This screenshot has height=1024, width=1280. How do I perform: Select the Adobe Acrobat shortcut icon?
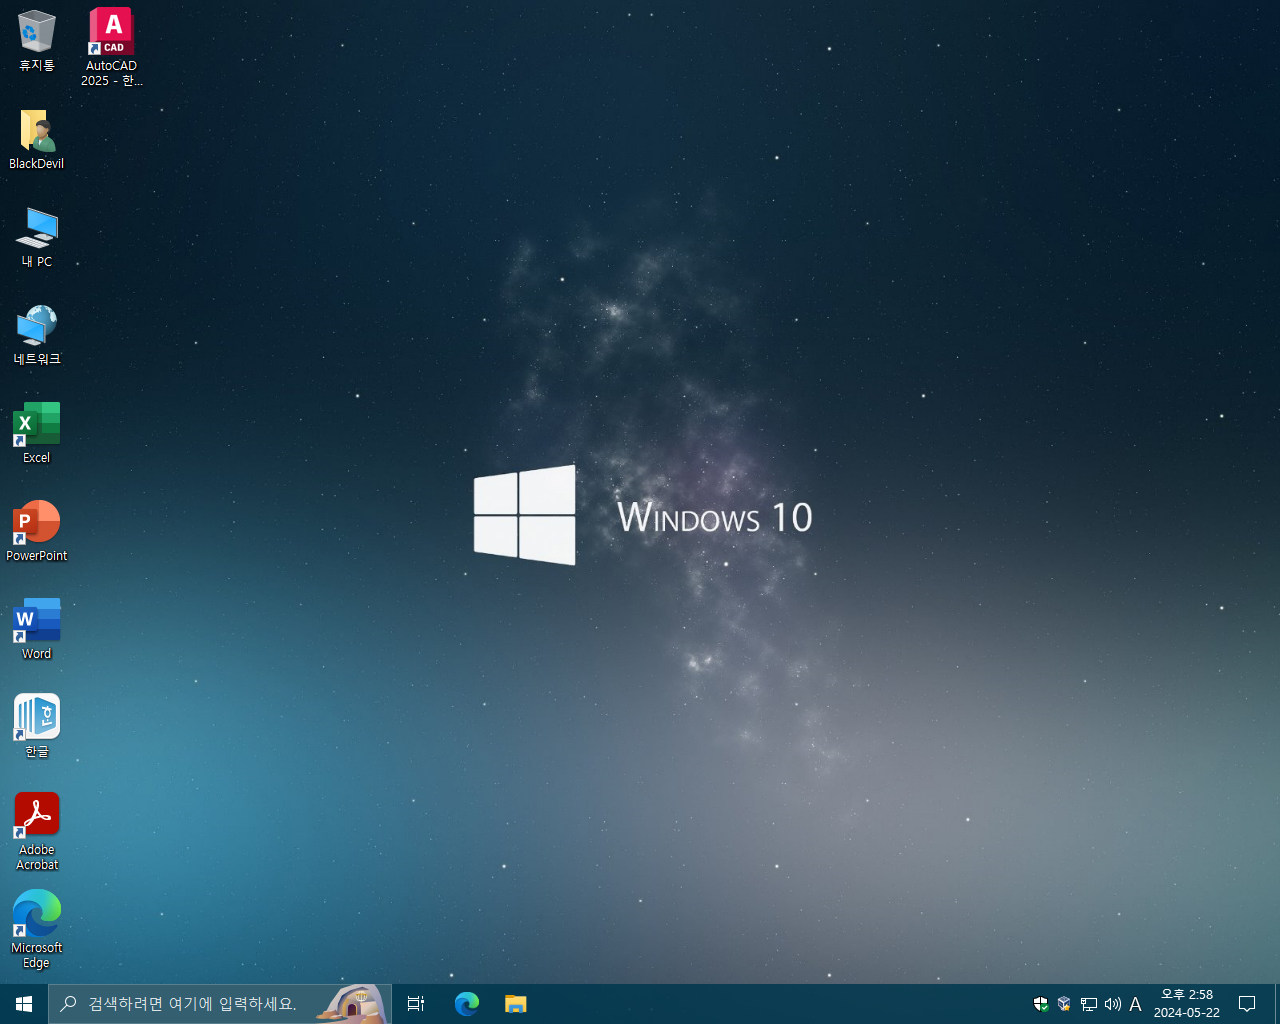pyautogui.click(x=37, y=831)
